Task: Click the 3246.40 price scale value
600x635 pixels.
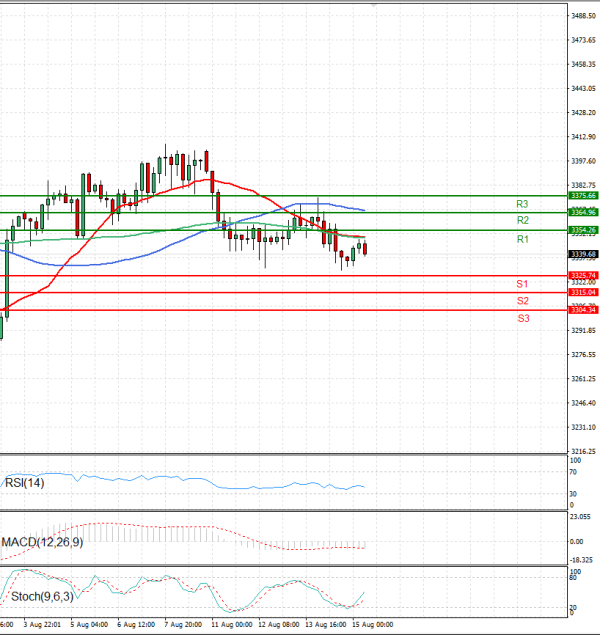Action: (x=583, y=403)
